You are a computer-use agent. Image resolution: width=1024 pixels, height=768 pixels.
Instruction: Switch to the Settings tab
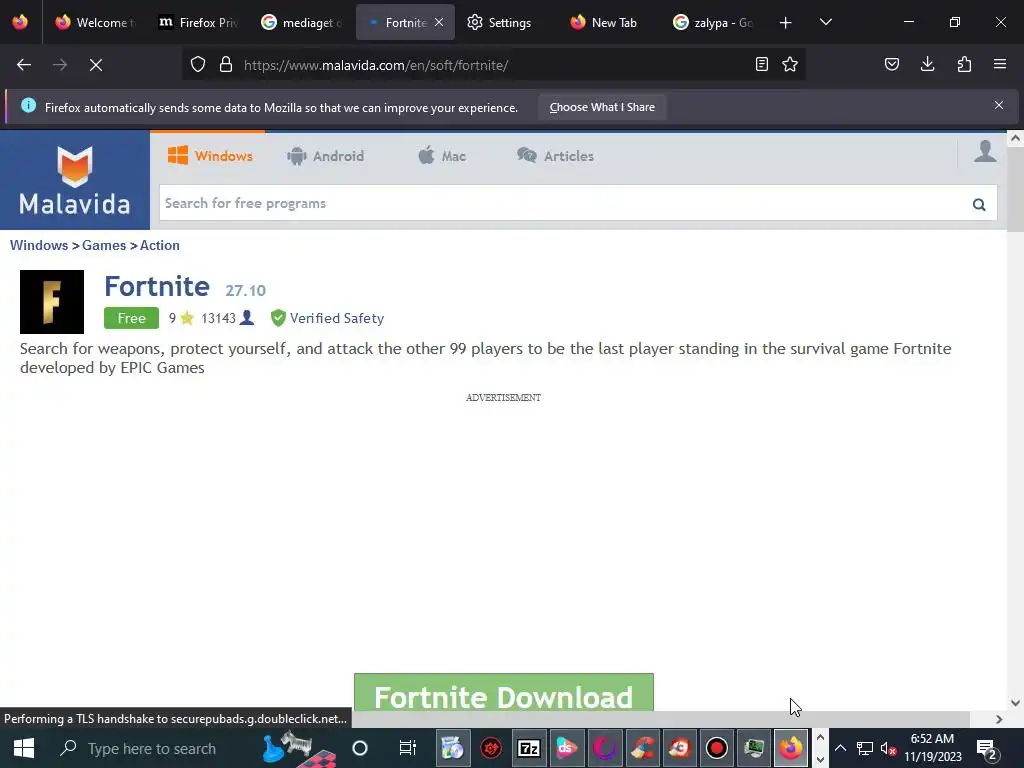[x=499, y=22]
